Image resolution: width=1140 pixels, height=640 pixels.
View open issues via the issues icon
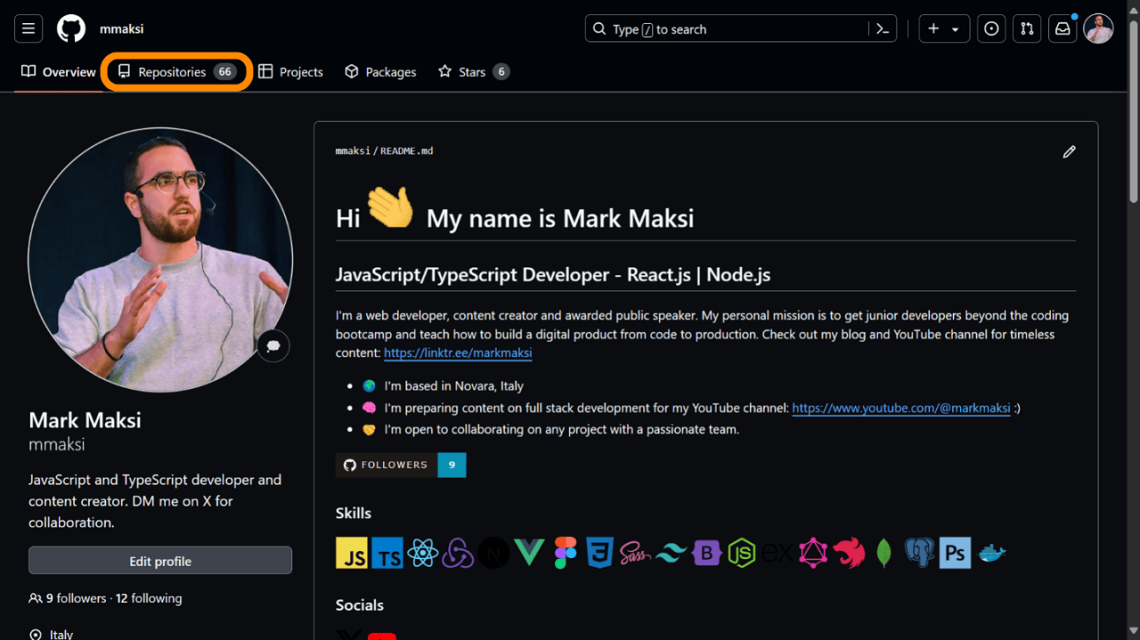click(991, 28)
